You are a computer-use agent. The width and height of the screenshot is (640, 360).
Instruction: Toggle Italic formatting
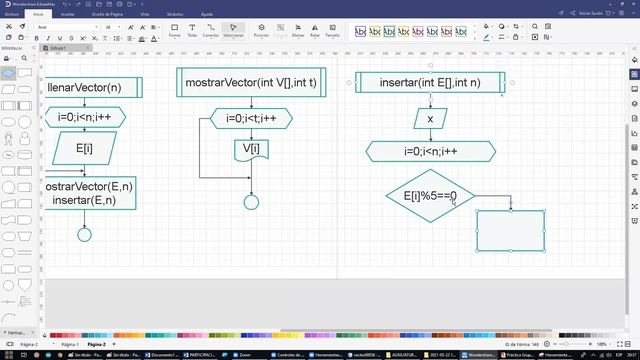[x=48, y=38]
